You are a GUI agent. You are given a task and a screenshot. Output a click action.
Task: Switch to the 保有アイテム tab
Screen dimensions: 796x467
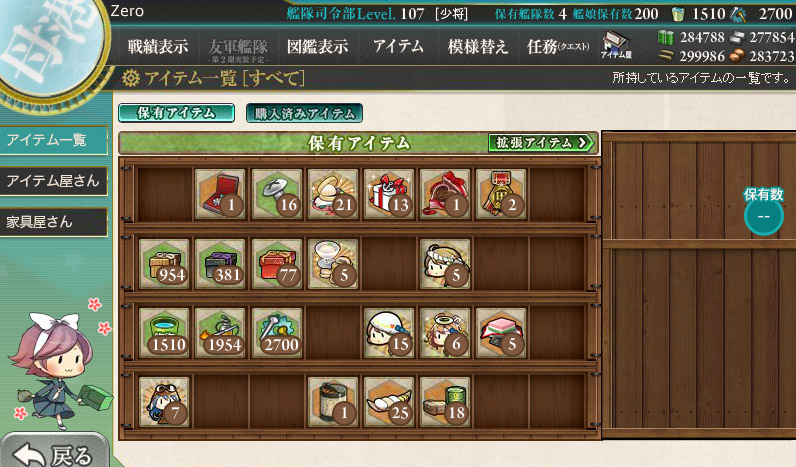tap(177, 113)
